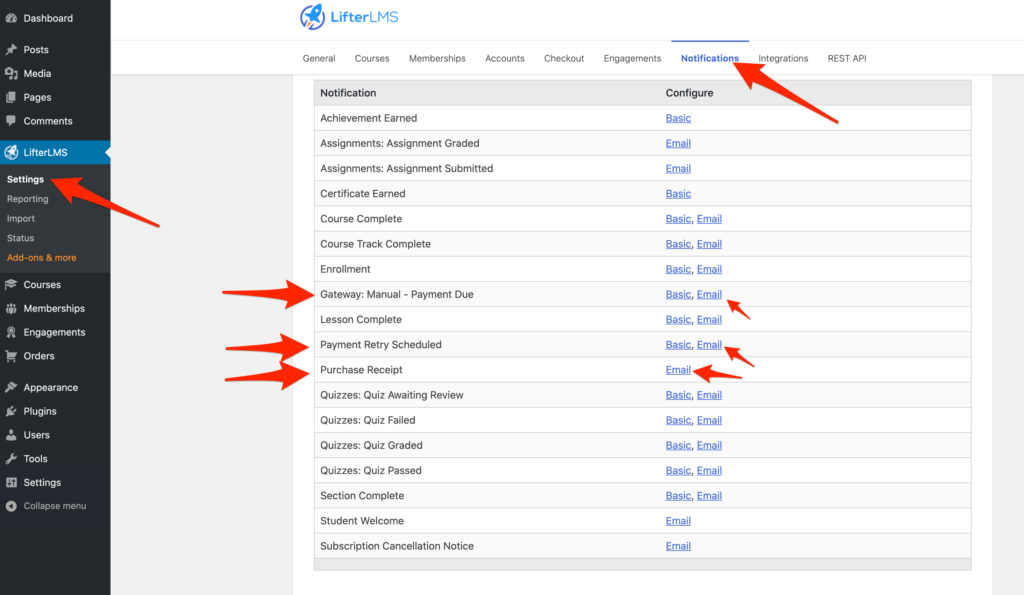Open the Memberships settings tab

coord(437,58)
